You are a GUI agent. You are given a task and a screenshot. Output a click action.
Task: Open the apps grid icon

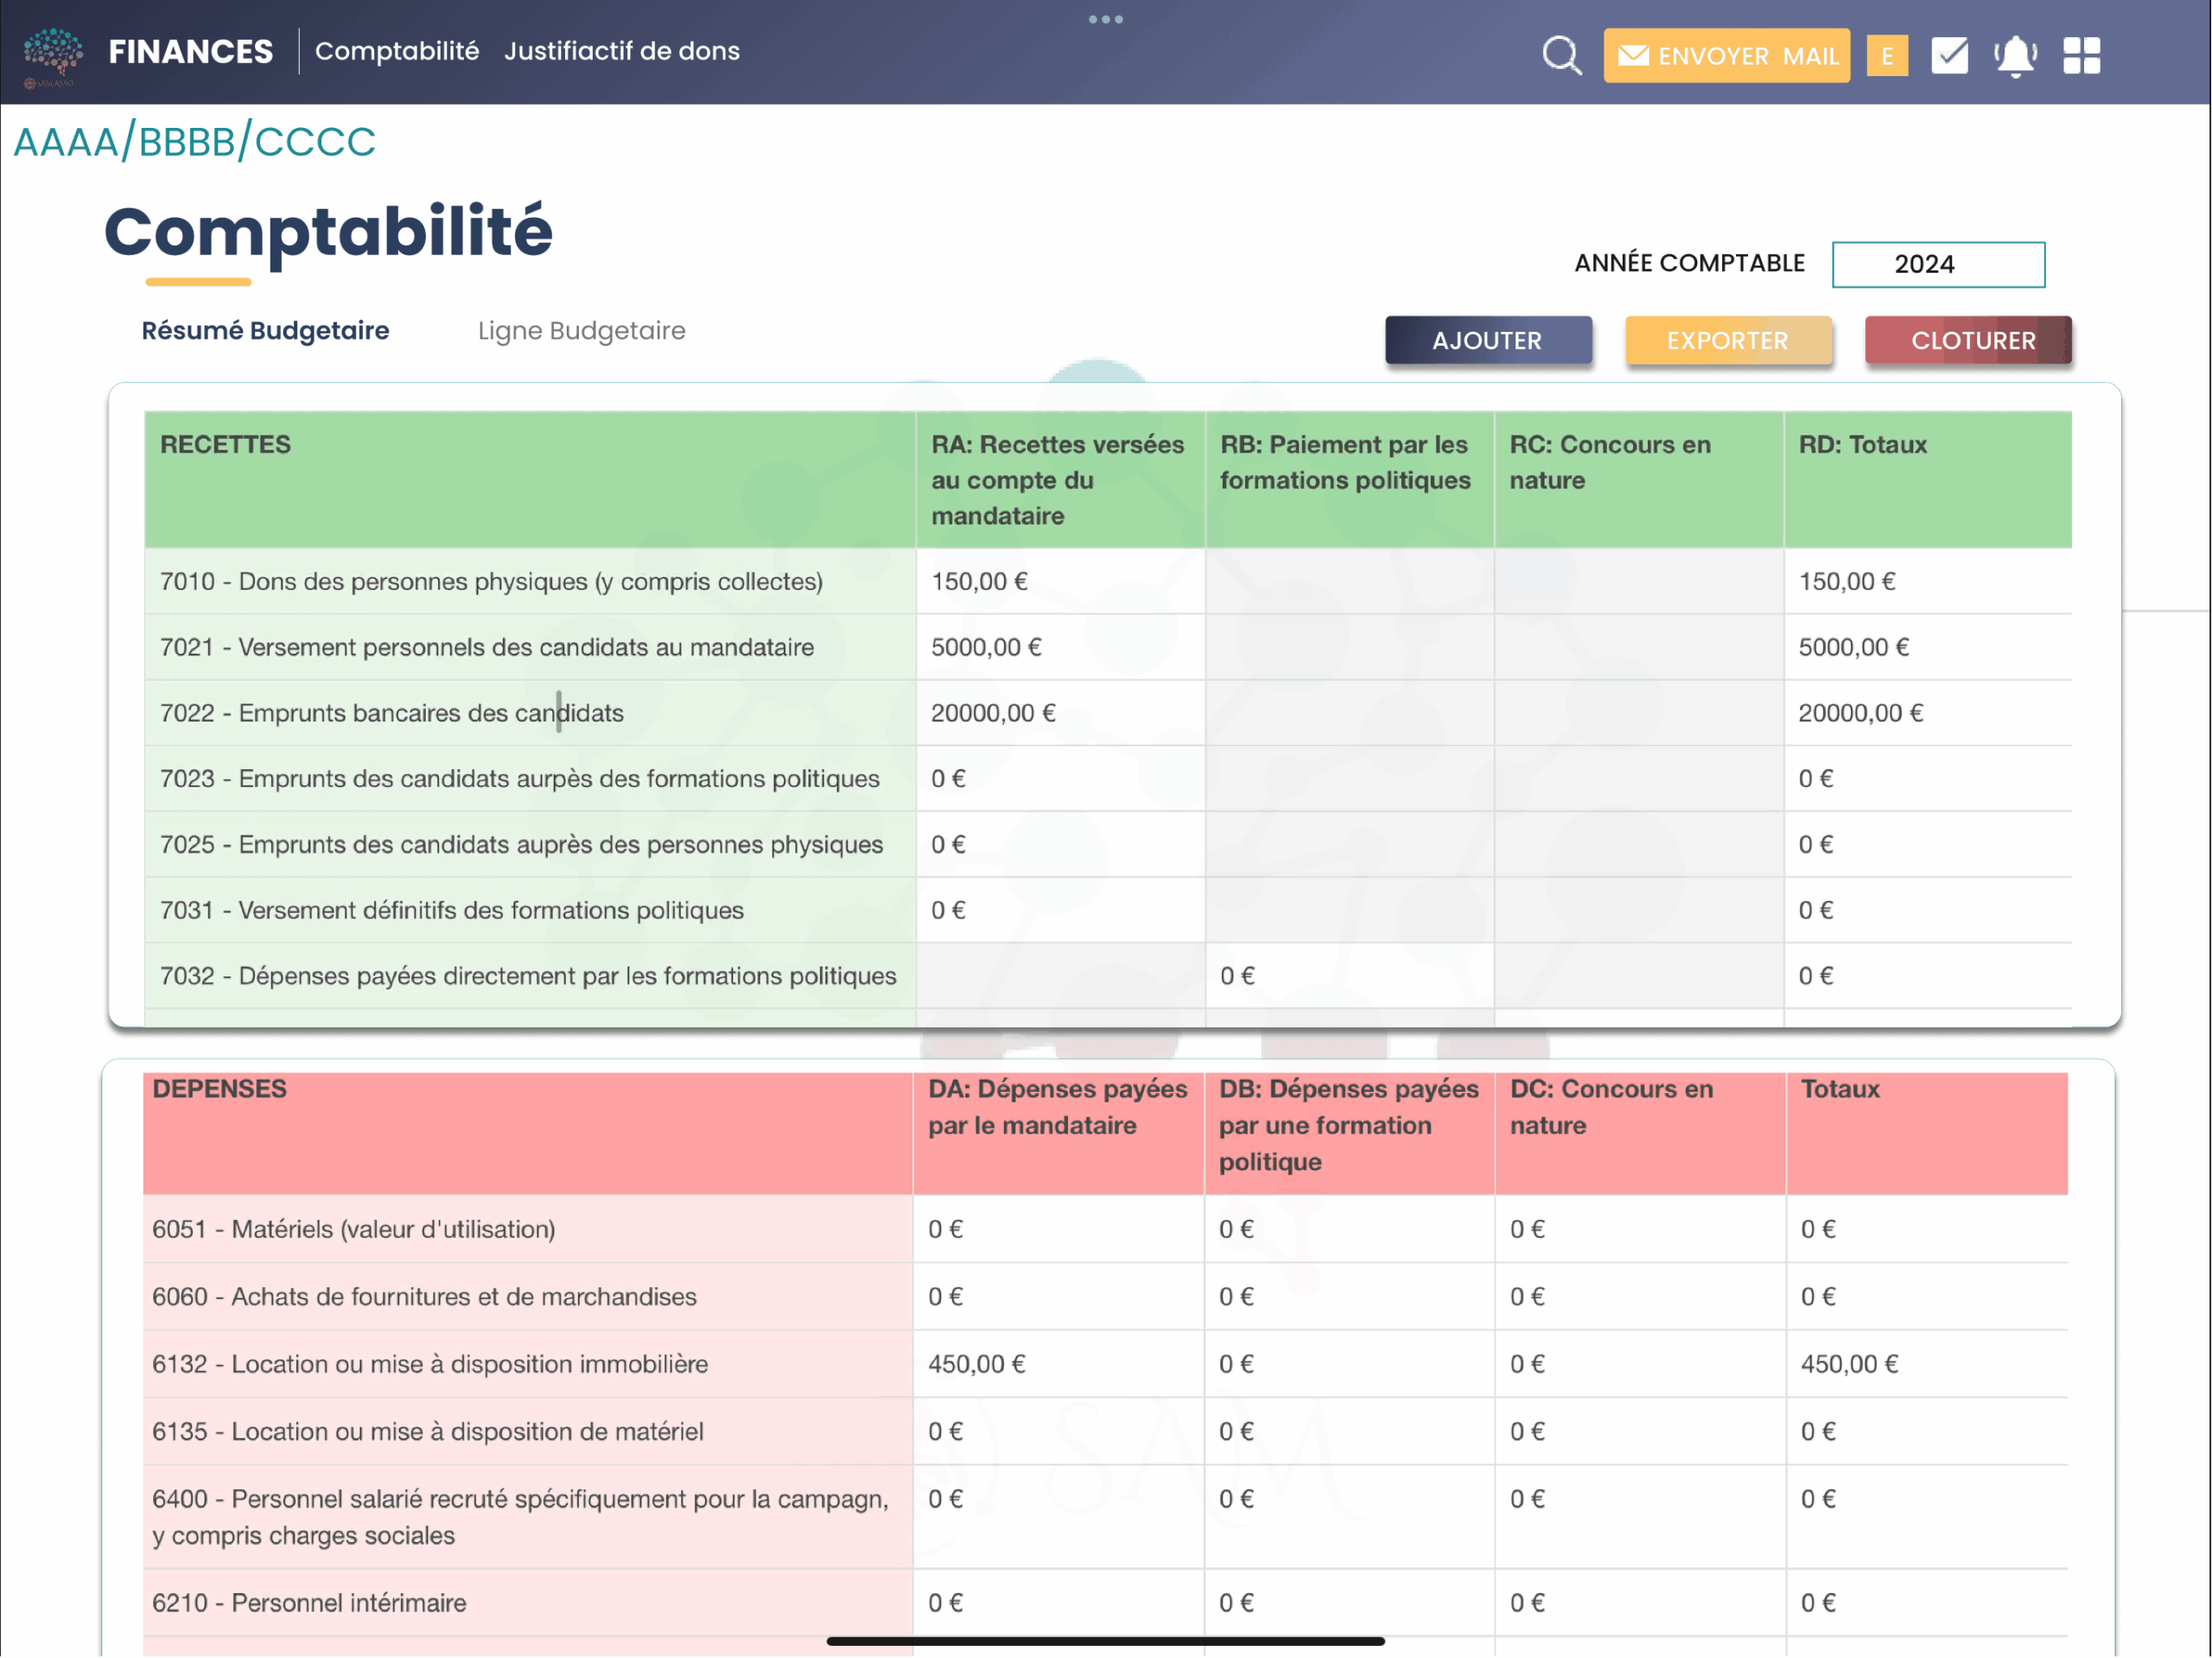[x=2081, y=55]
